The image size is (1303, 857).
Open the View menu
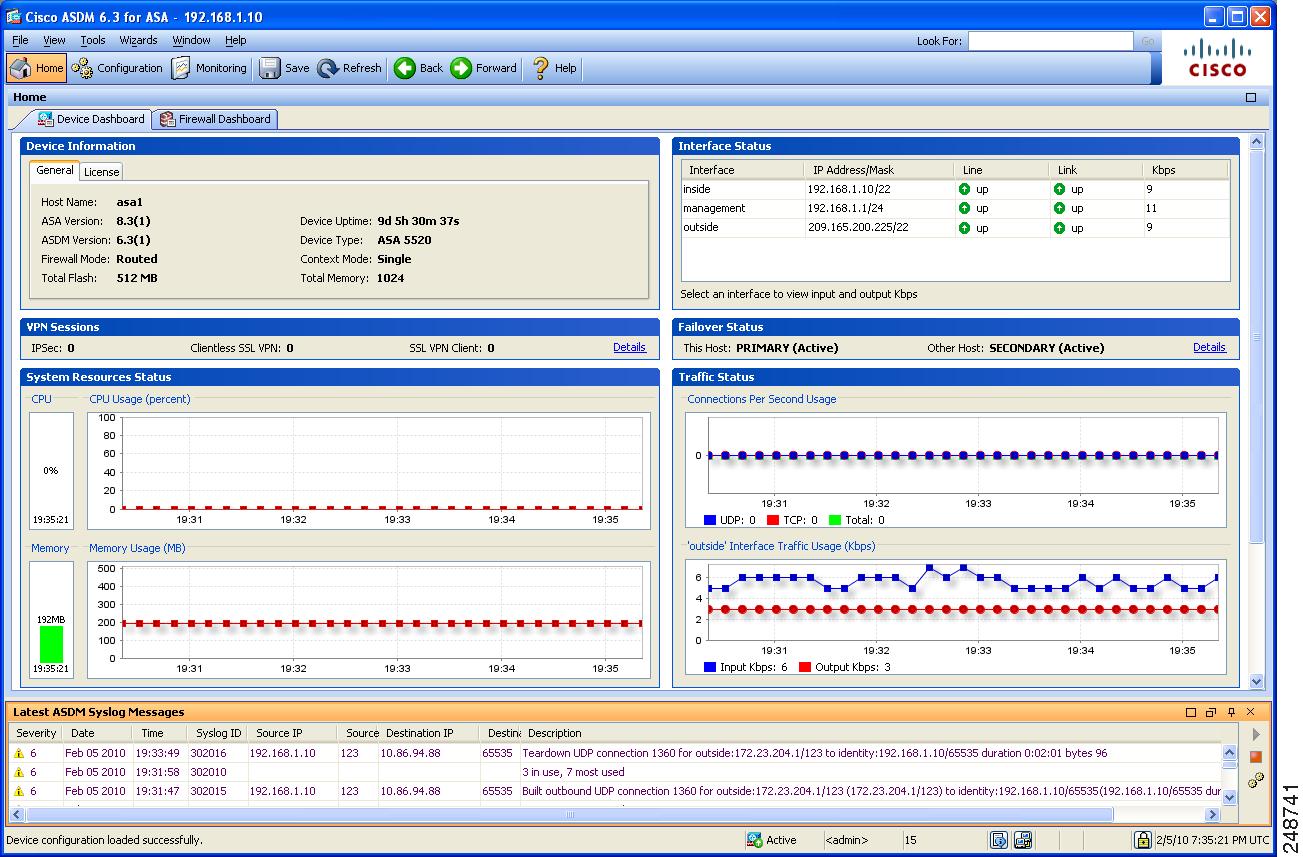pyautogui.click(x=54, y=40)
